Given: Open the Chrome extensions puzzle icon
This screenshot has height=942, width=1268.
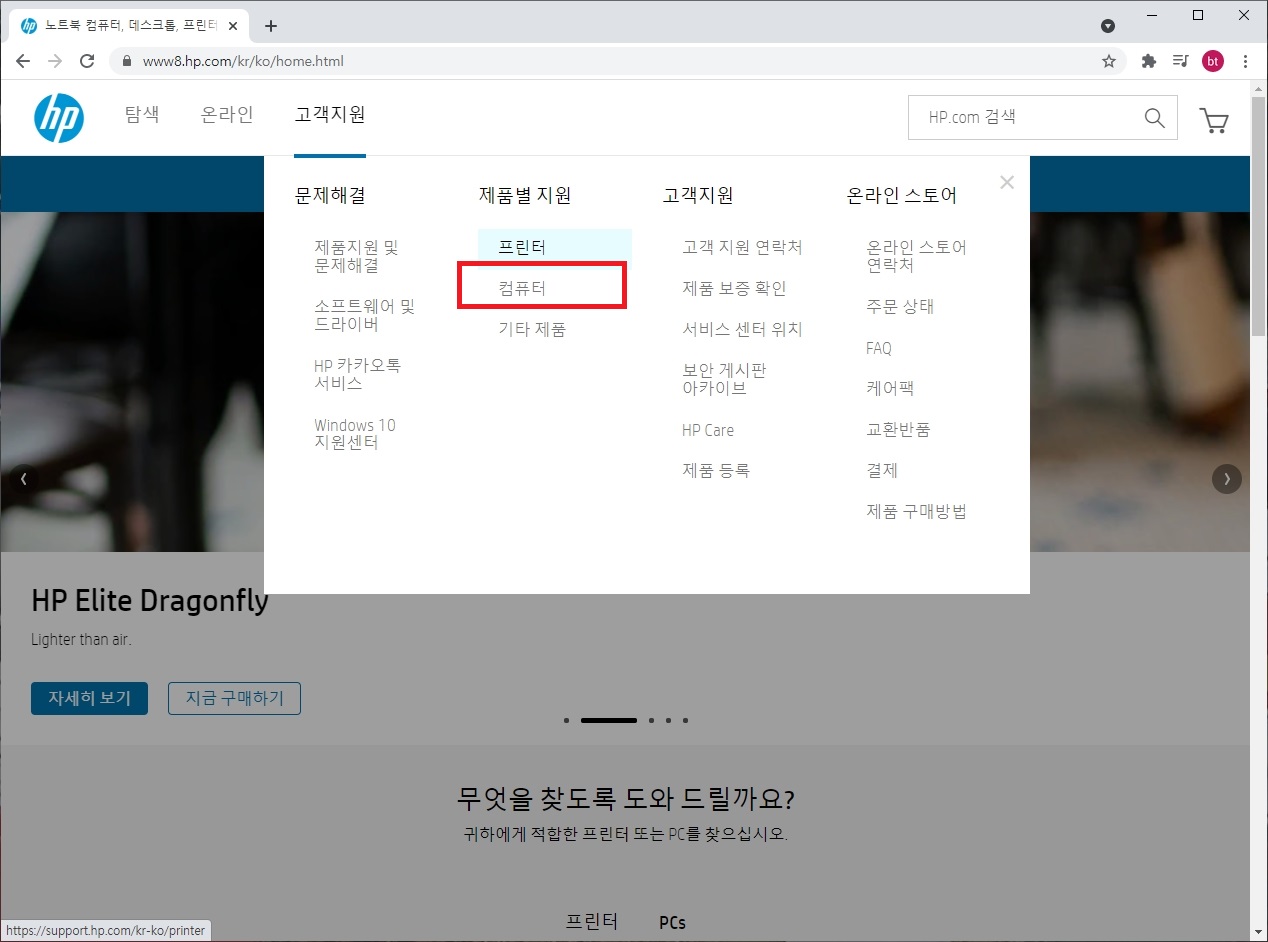Looking at the screenshot, I should point(1149,61).
